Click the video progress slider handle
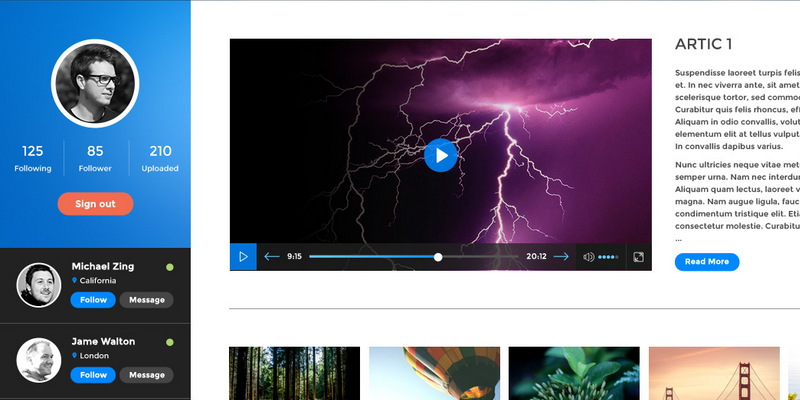Image resolution: width=800 pixels, height=400 pixels. (438, 257)
